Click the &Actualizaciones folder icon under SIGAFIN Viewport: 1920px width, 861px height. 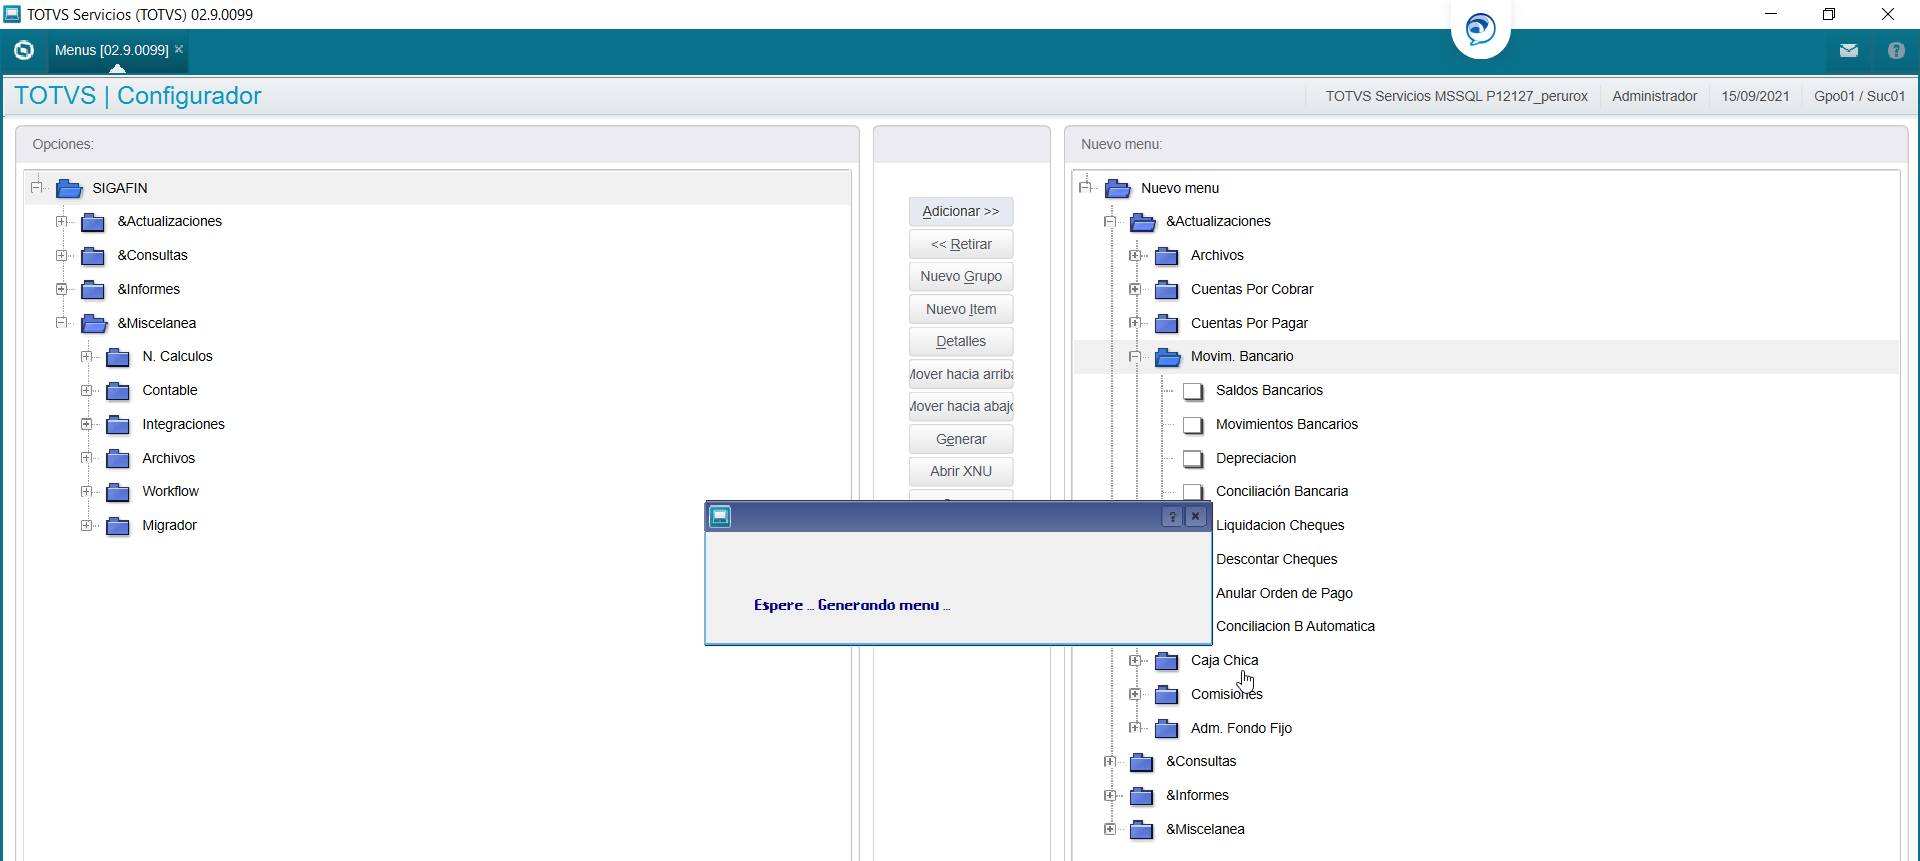93,222
